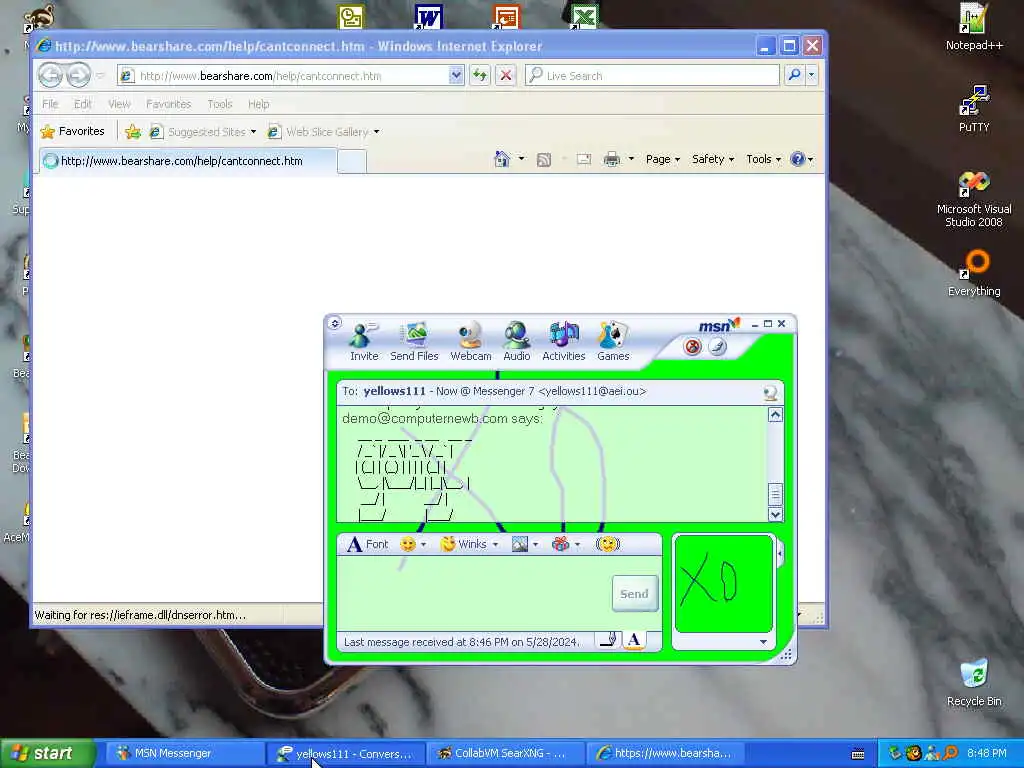Open a new tab in Internet Explorer
The image size is (1024, 768).
tap(352, 161)
